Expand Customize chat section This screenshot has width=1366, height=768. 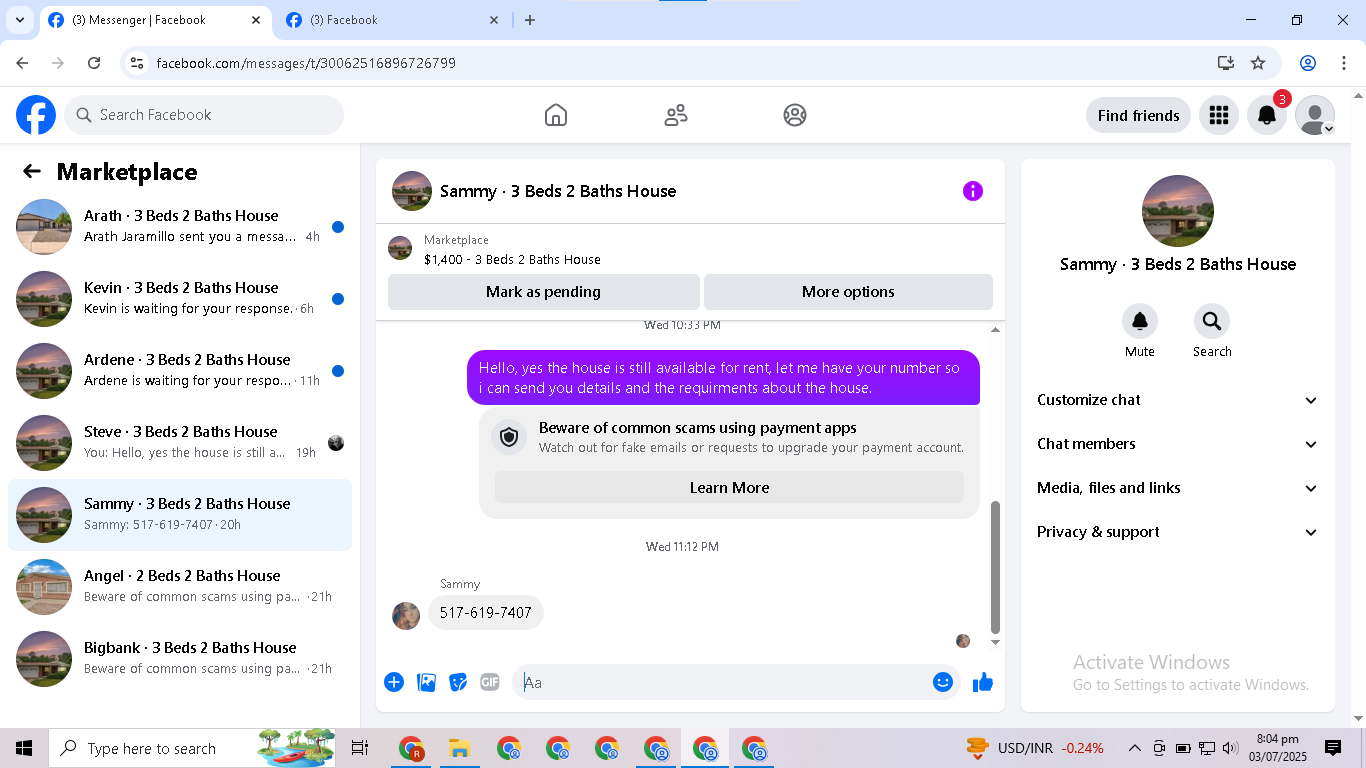click(x=1178, y=400)
